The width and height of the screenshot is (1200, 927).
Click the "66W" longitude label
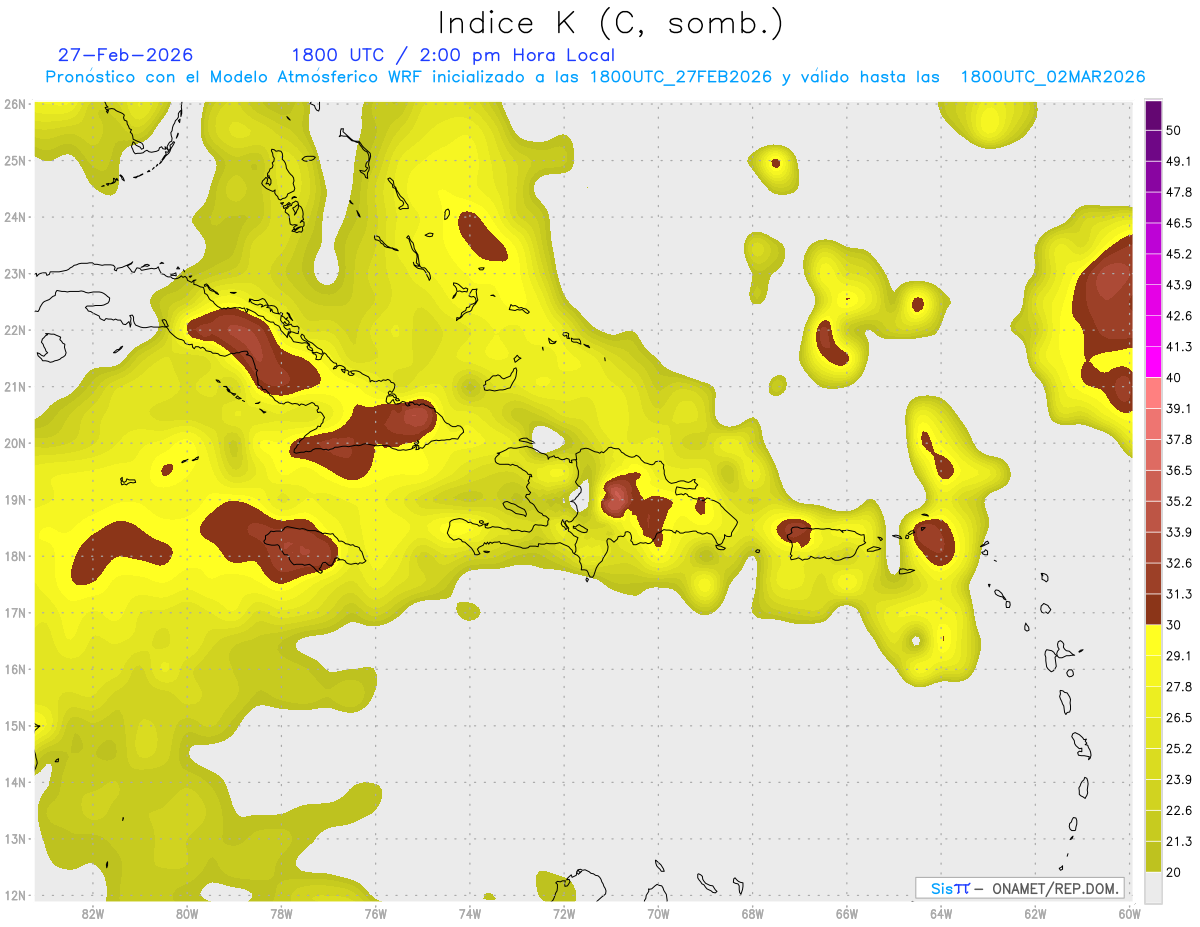(x=846, y=913)
